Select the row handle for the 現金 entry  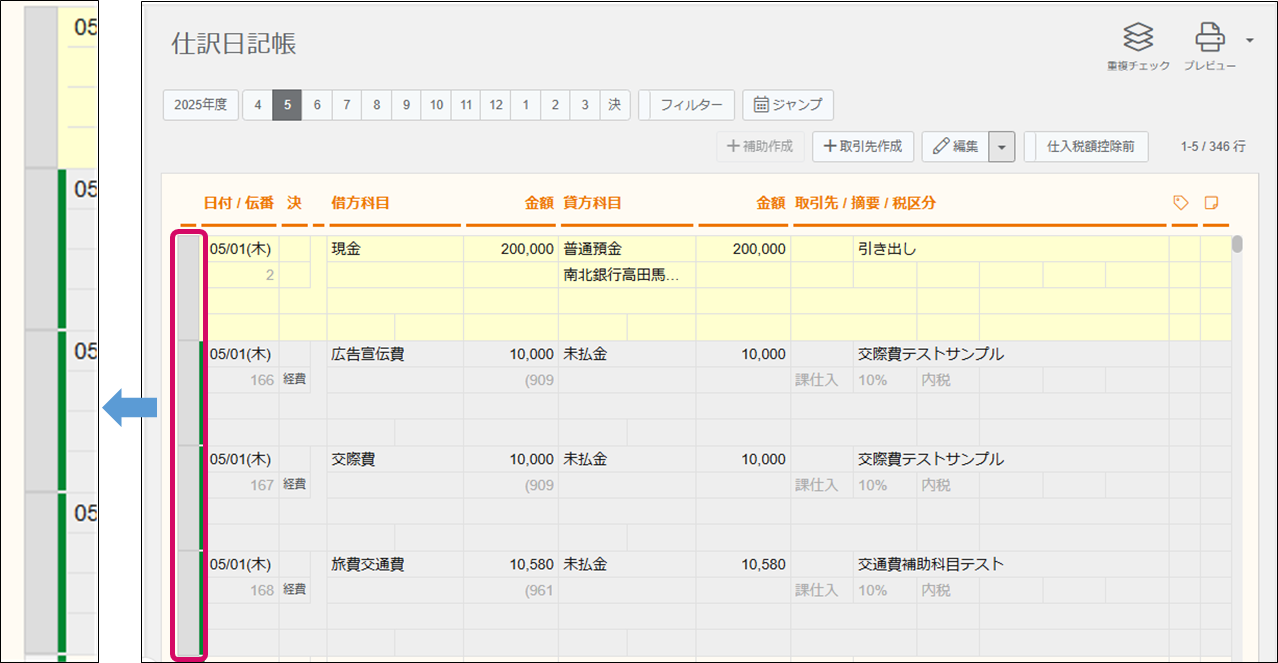tap(188, 287)
